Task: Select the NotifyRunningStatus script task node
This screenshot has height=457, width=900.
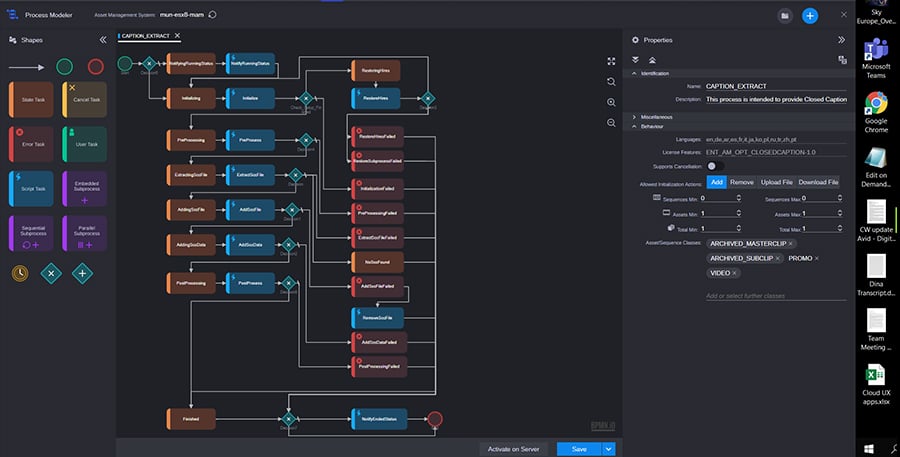Action: pyautogui.click(x=250, y=64)
